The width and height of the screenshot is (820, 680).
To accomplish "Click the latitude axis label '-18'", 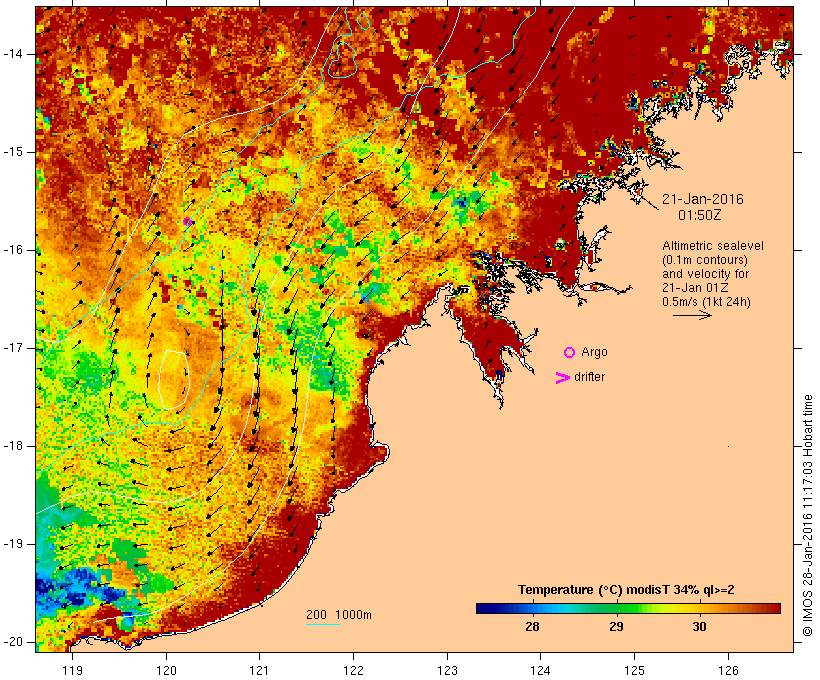I will 12,446.
